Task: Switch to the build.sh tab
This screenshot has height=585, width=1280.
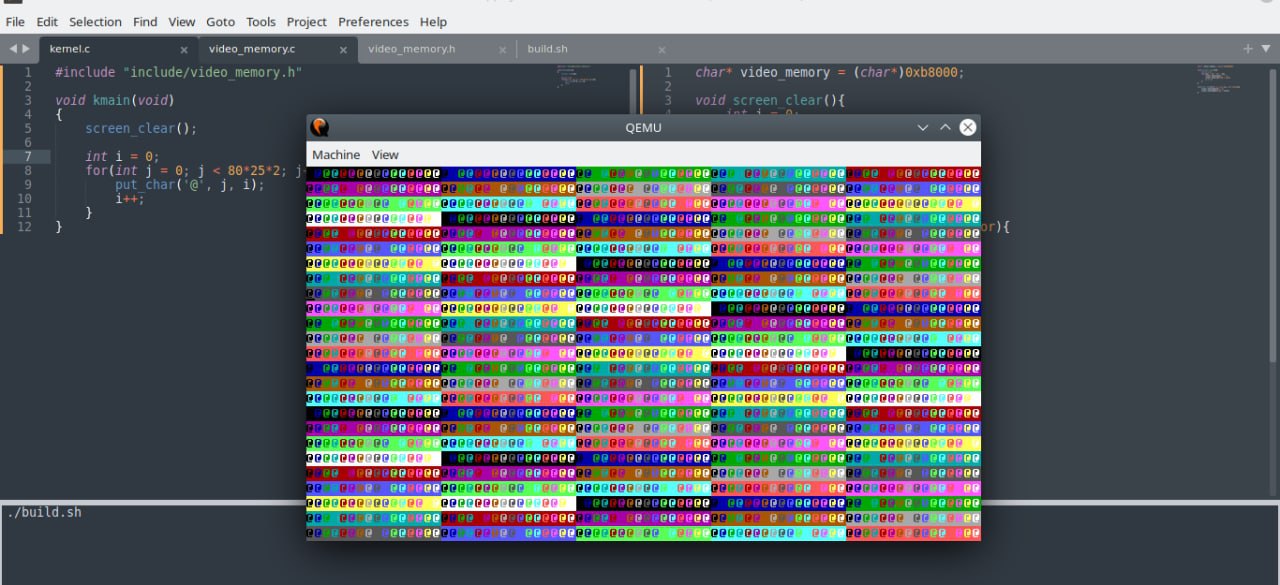Action: (x=547, y=49)
